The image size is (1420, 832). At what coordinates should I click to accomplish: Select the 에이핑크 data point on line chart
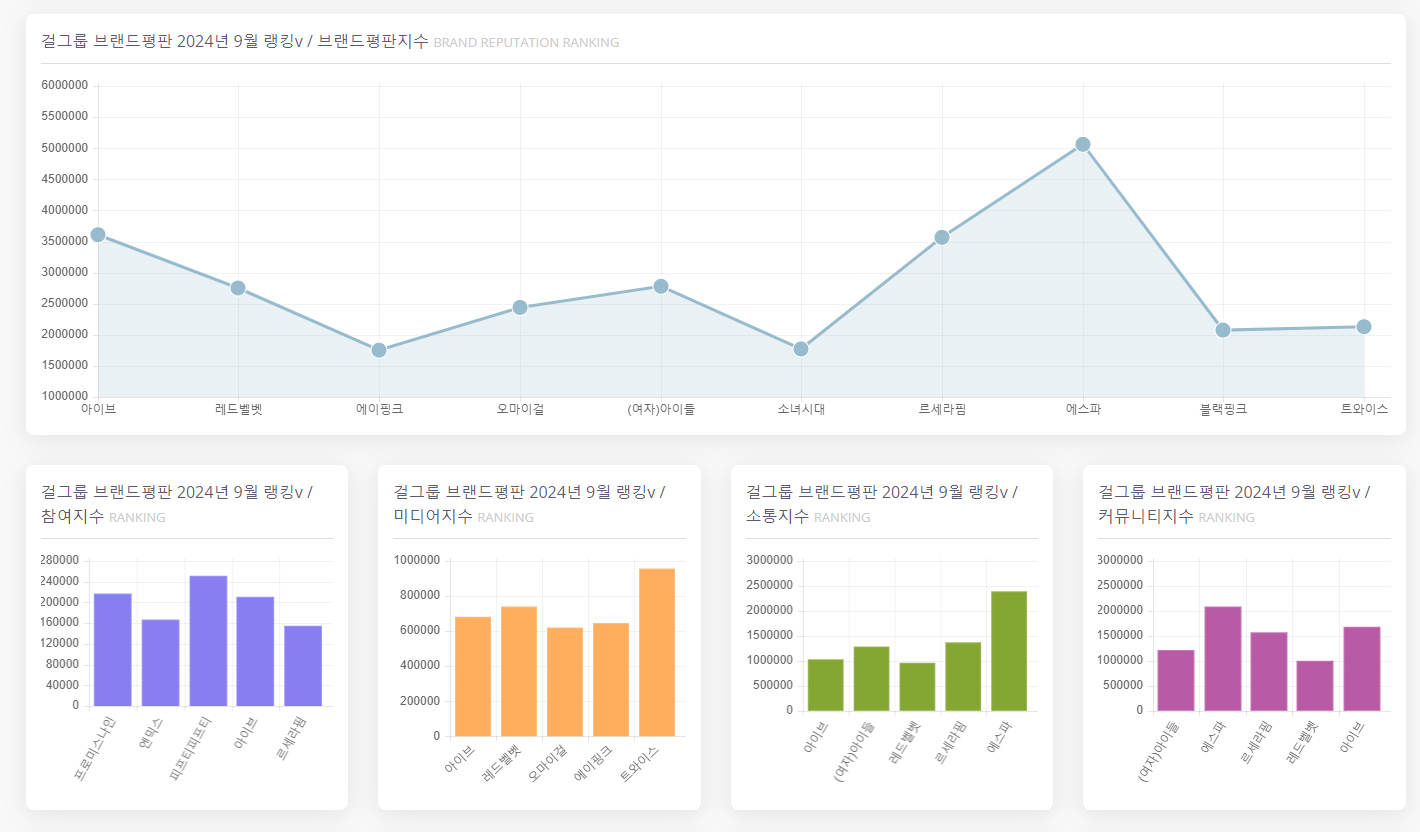pos(379,350)
